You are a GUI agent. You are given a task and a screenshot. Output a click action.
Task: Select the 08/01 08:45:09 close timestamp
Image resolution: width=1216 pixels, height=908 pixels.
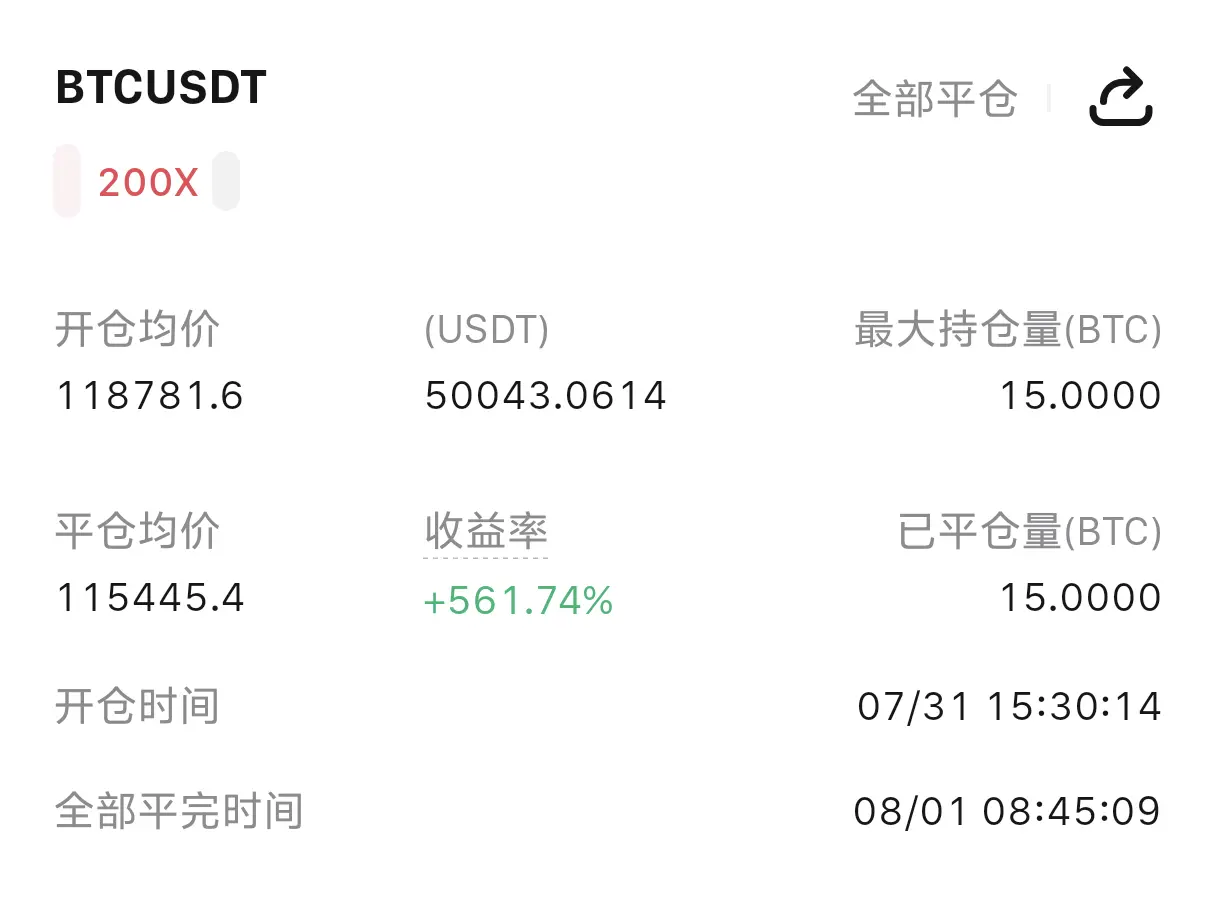coord(1008,811)
